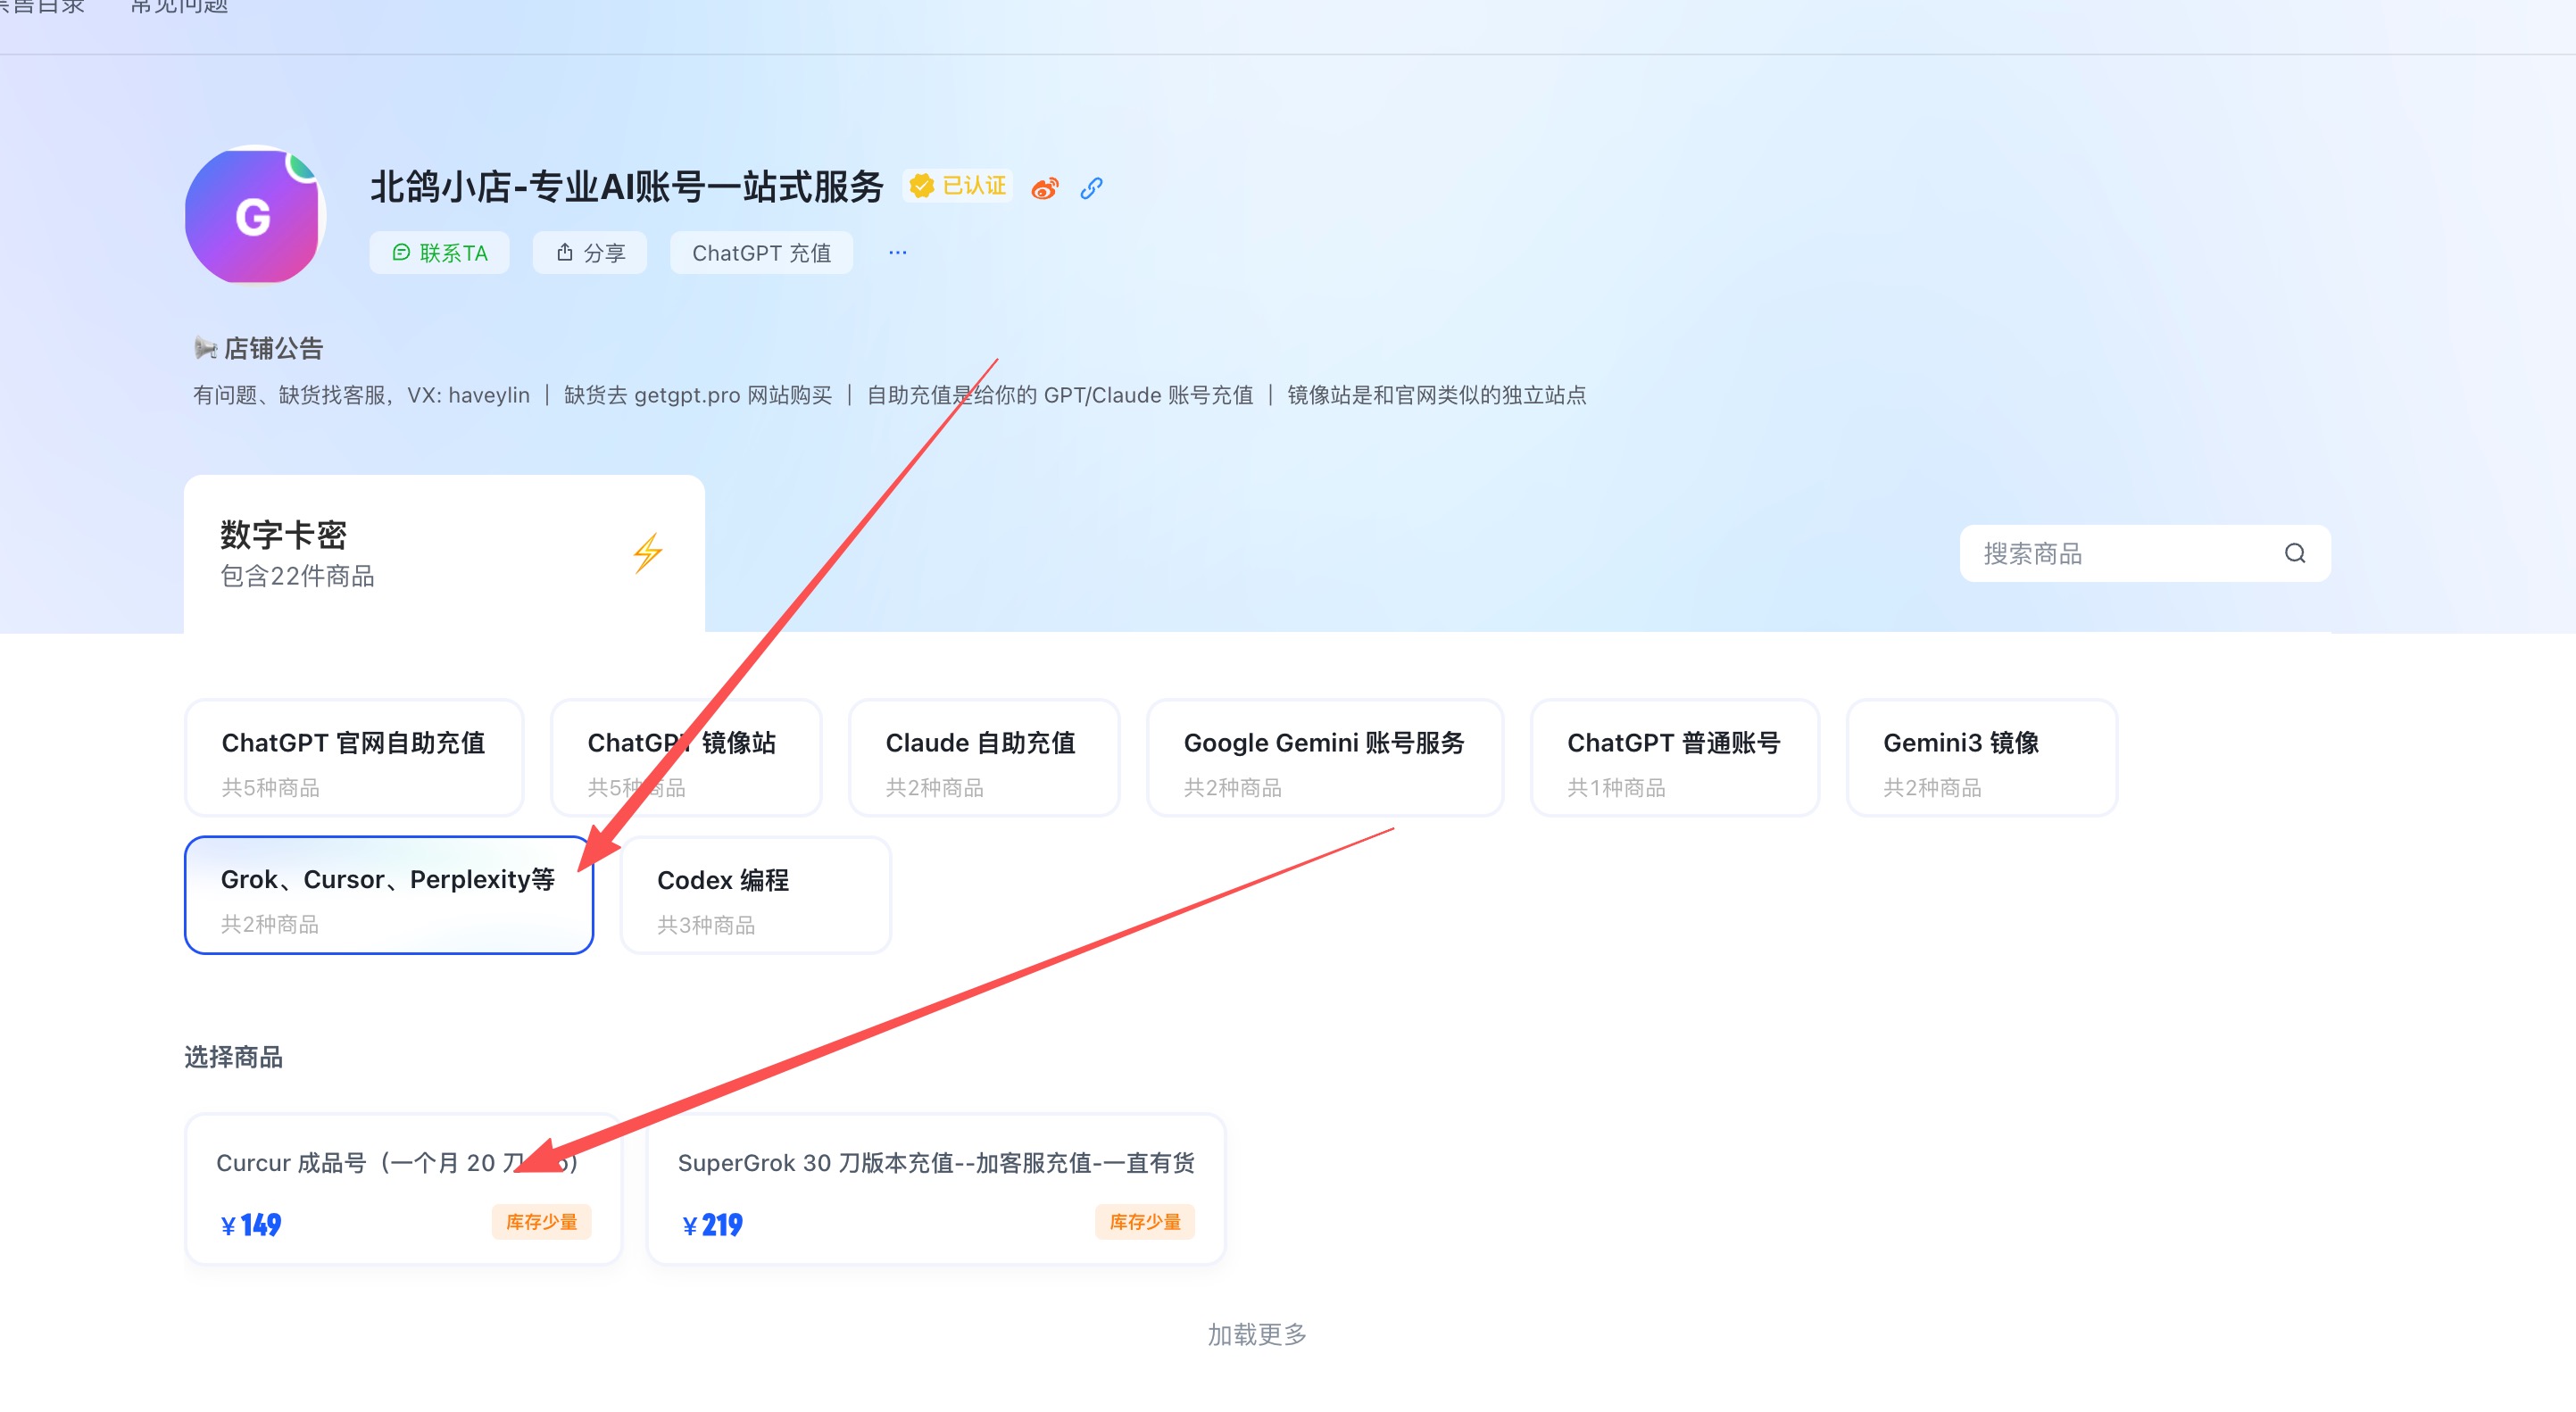
Task: Click the 分享 share button
Action: (590, 253)
